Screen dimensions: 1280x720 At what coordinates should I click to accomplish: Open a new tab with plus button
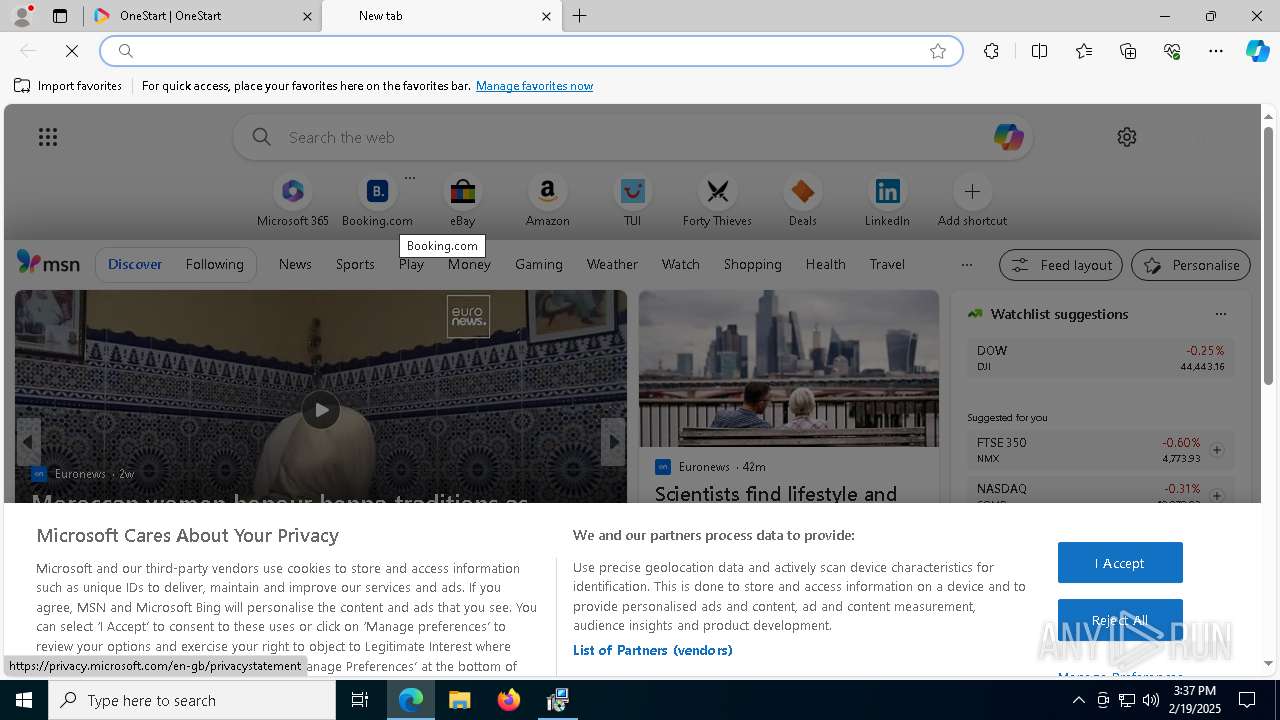pyautogui.click(x=579, y=16)
